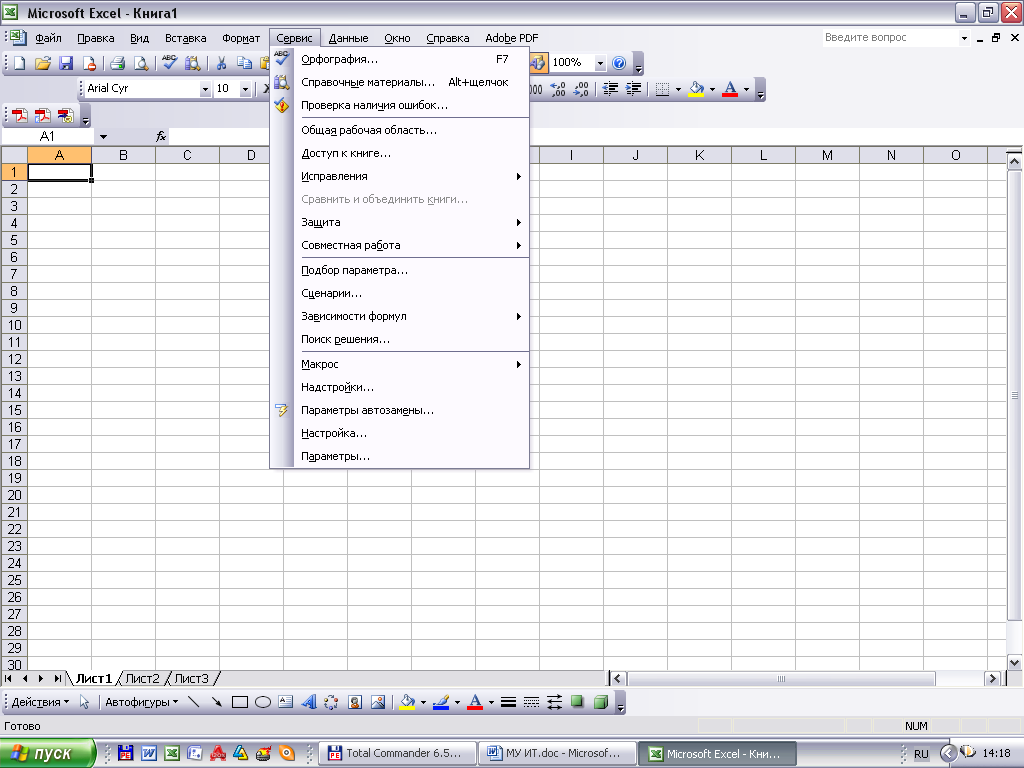Open 3-D Style green cube icon
Image resolution: width=1024 pixels, height=768 pixels.
point(601,702)
